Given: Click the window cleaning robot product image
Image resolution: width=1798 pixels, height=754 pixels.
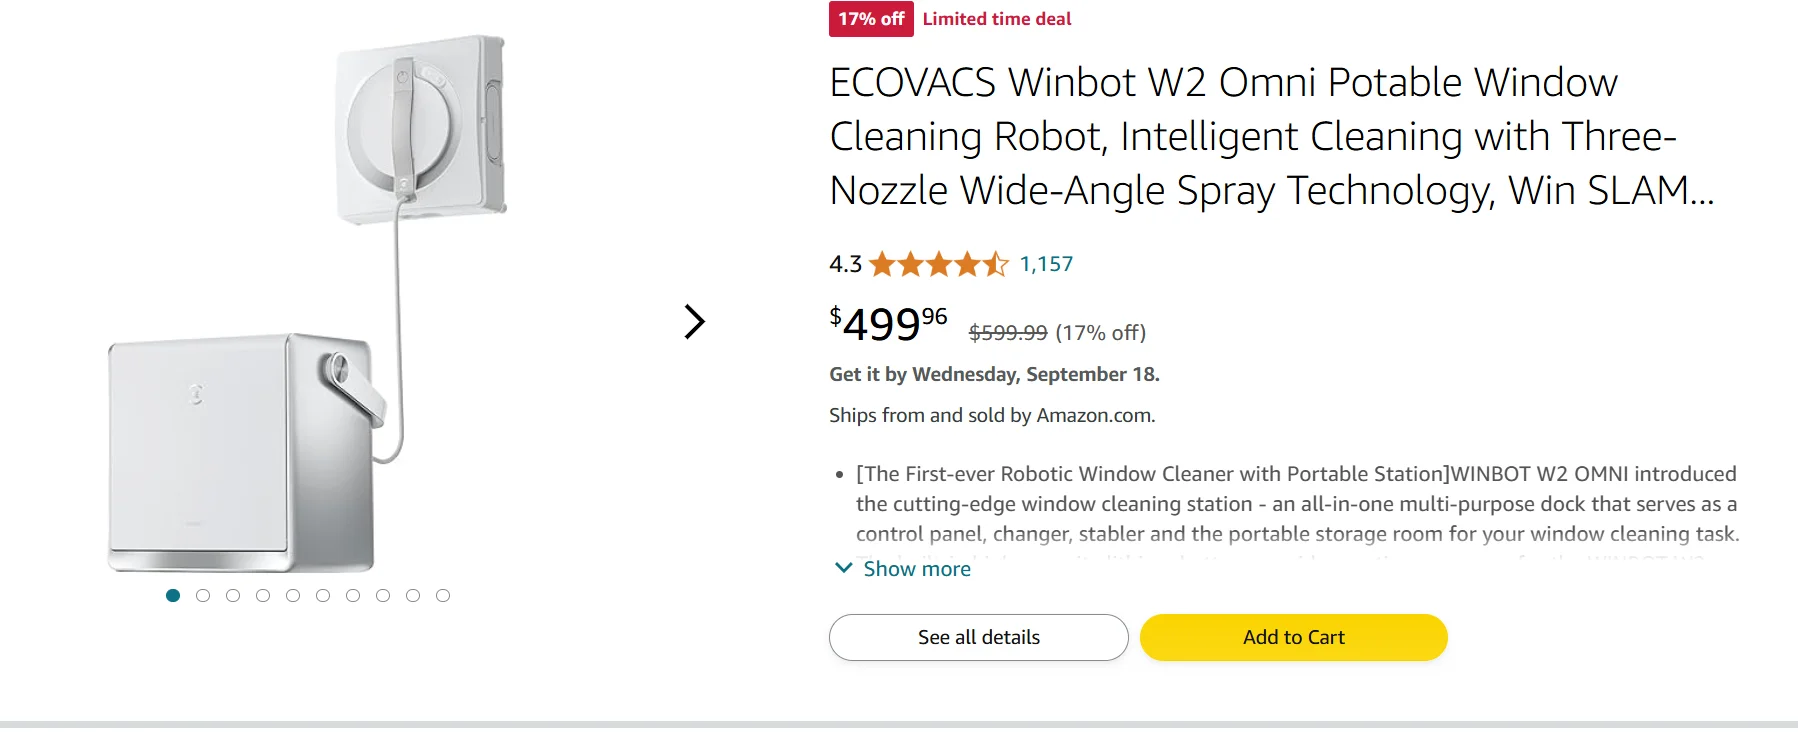Looking at the screenshot, I should [x=308, y=303].
